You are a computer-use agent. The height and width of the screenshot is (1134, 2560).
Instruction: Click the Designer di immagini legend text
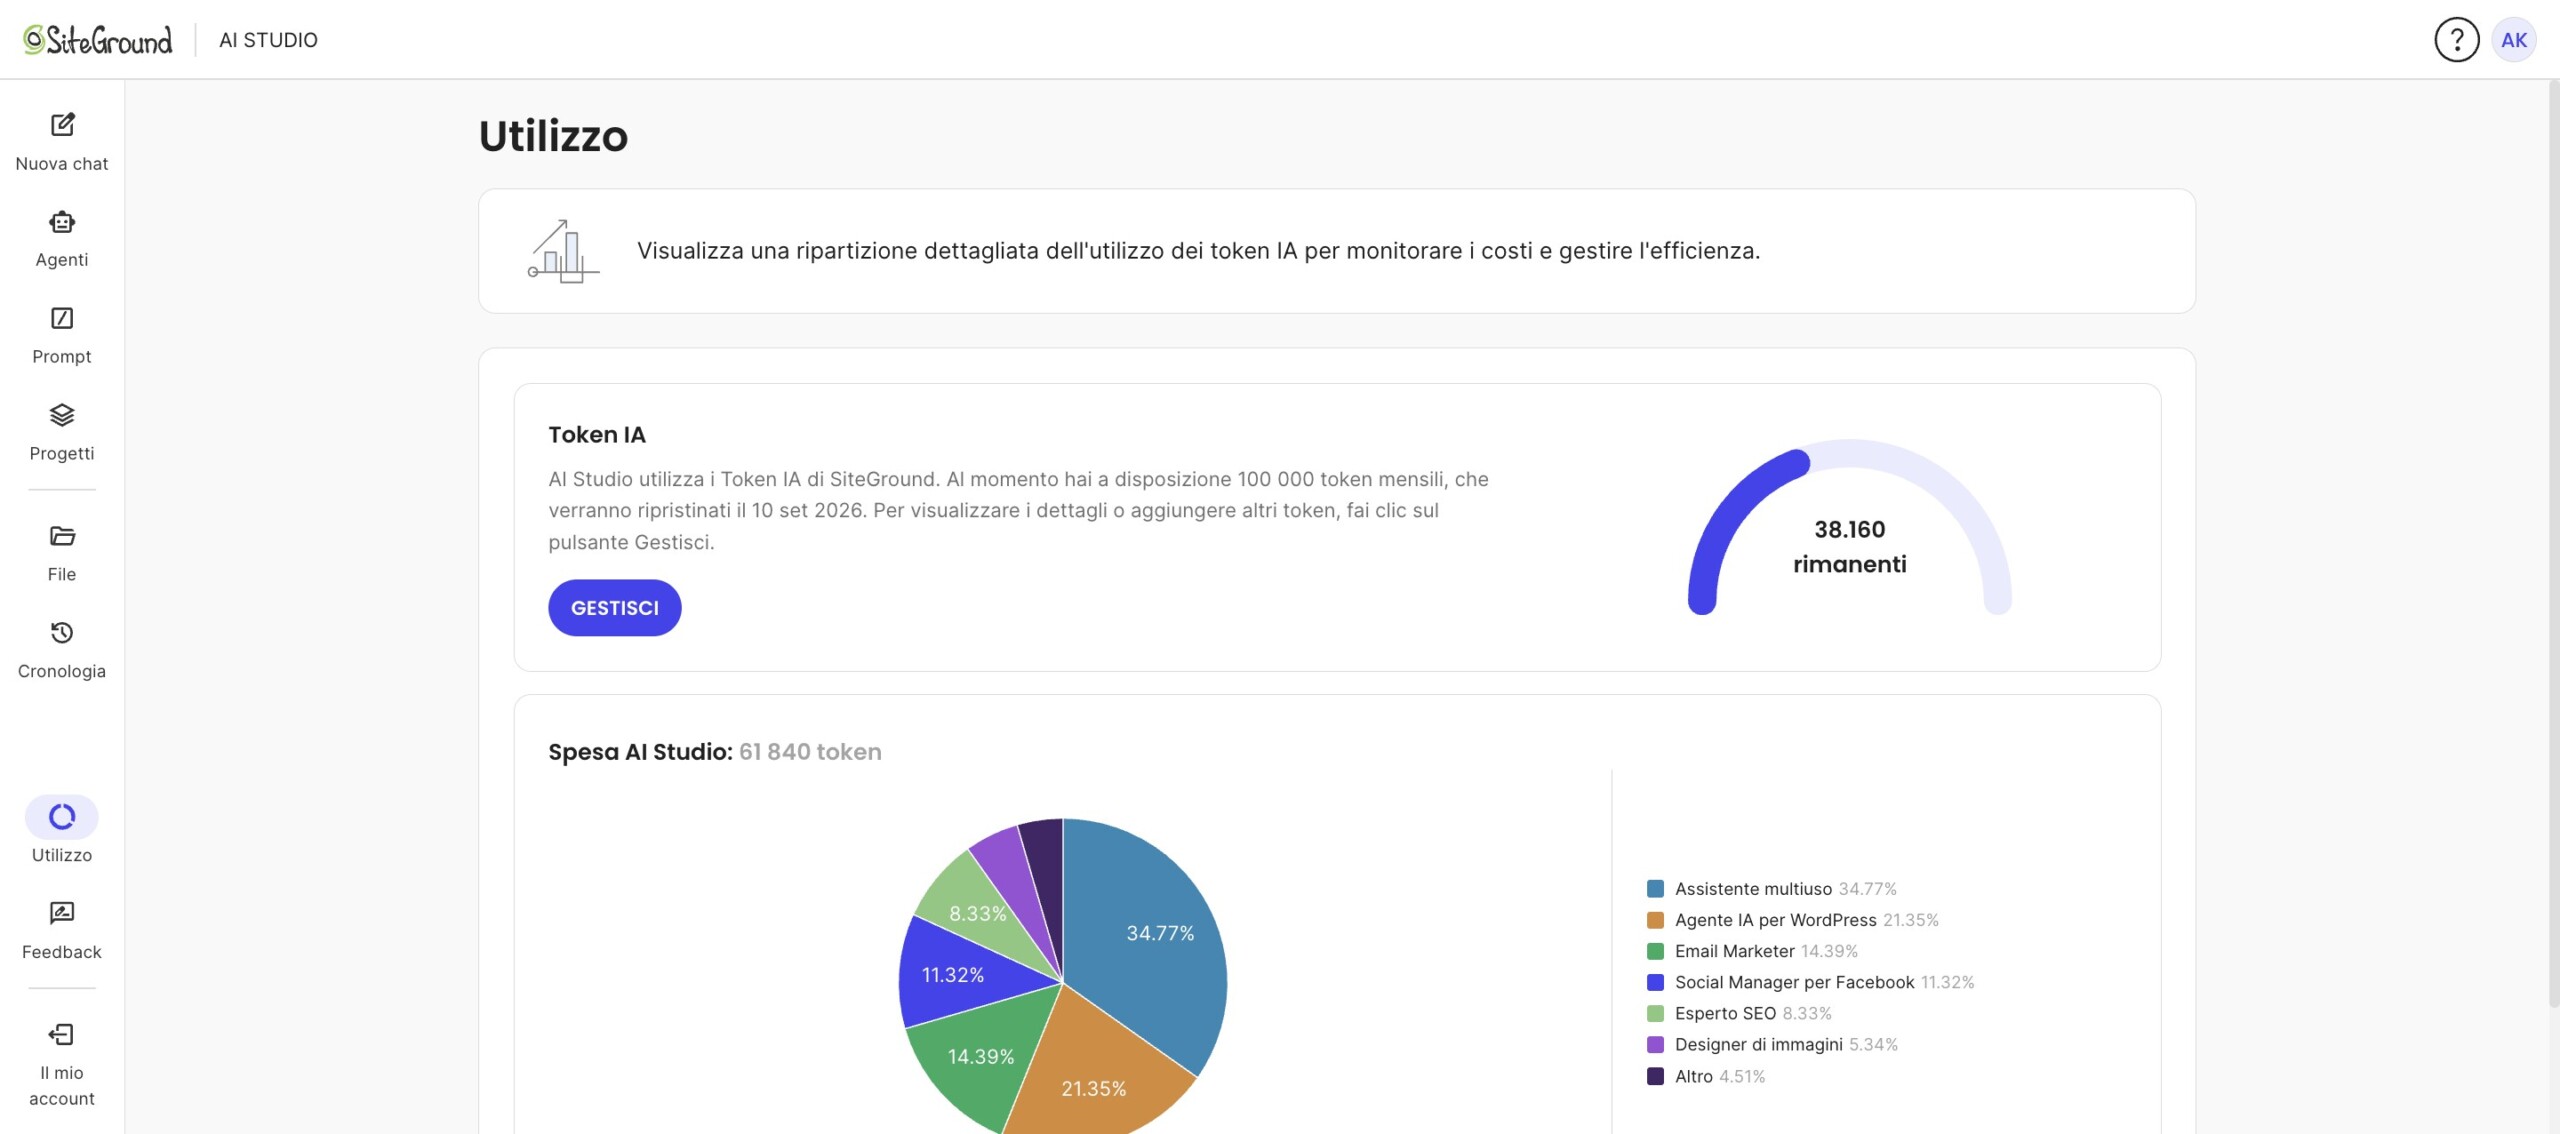1758,1044
